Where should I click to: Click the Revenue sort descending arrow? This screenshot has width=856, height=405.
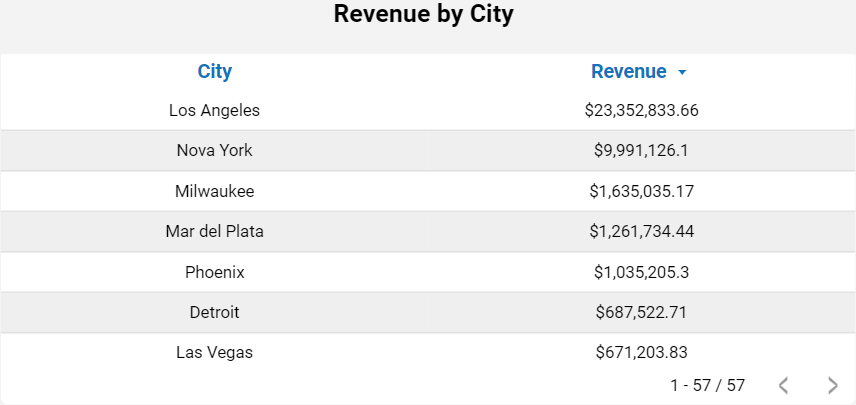[682, 73]
